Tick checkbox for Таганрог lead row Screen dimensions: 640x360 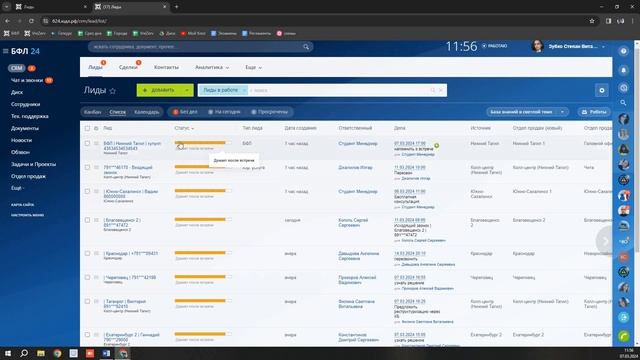87,301
